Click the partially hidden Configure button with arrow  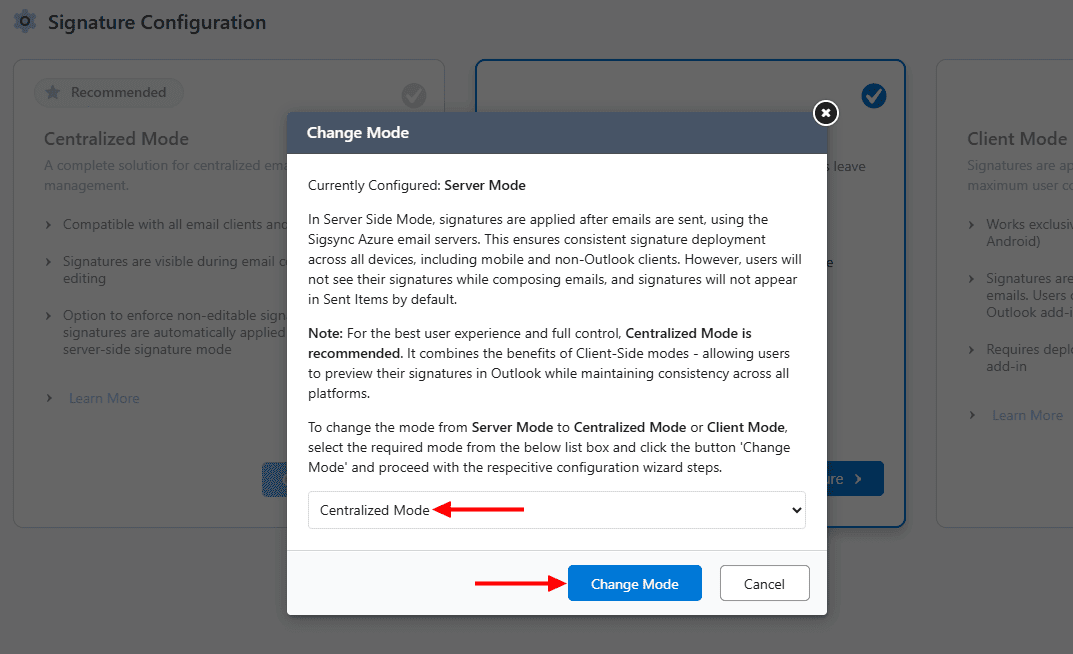(855, 479)
